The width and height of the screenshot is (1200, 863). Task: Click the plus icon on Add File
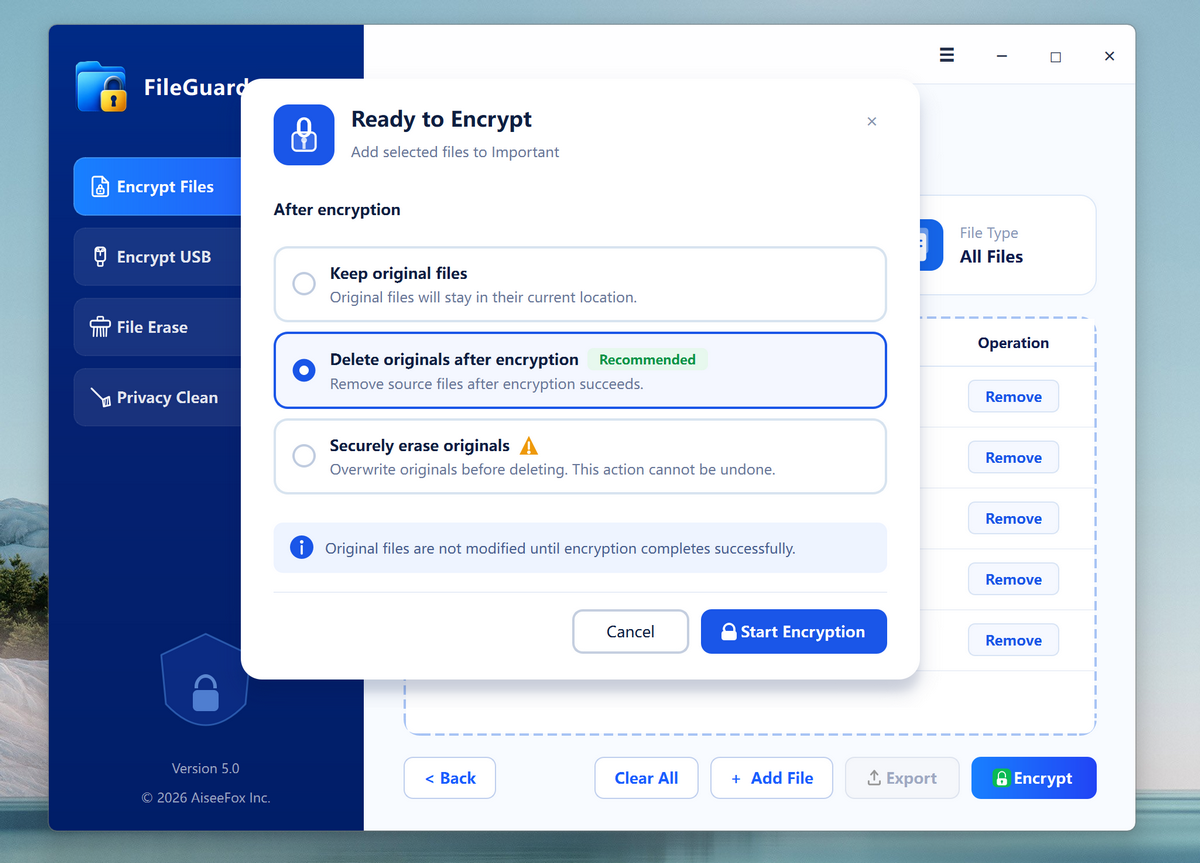click(736, 778)
